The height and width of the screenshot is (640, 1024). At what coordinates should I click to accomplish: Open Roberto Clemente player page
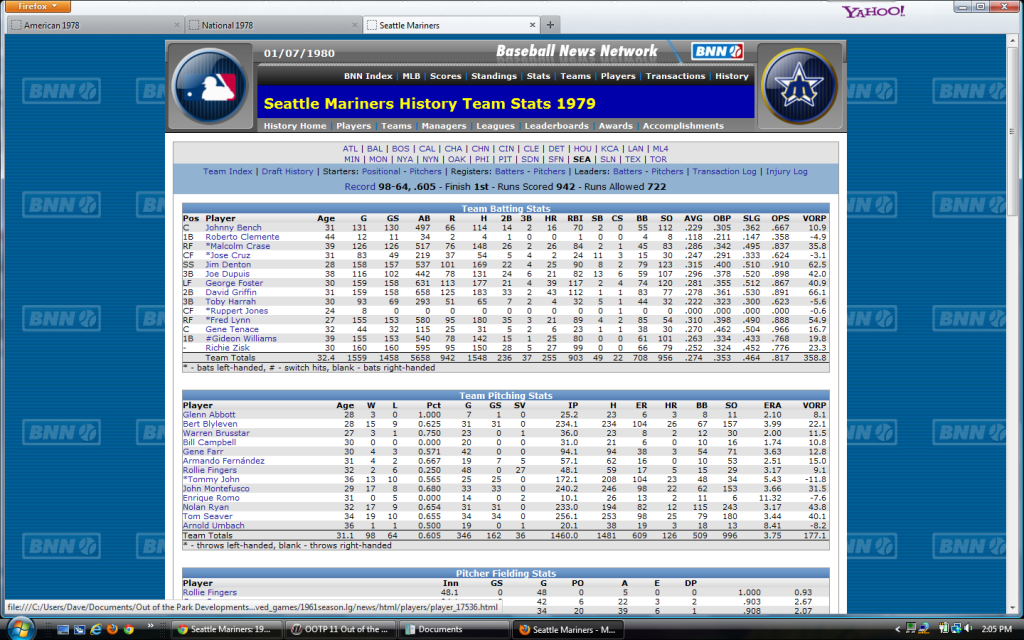coord(242,237)
